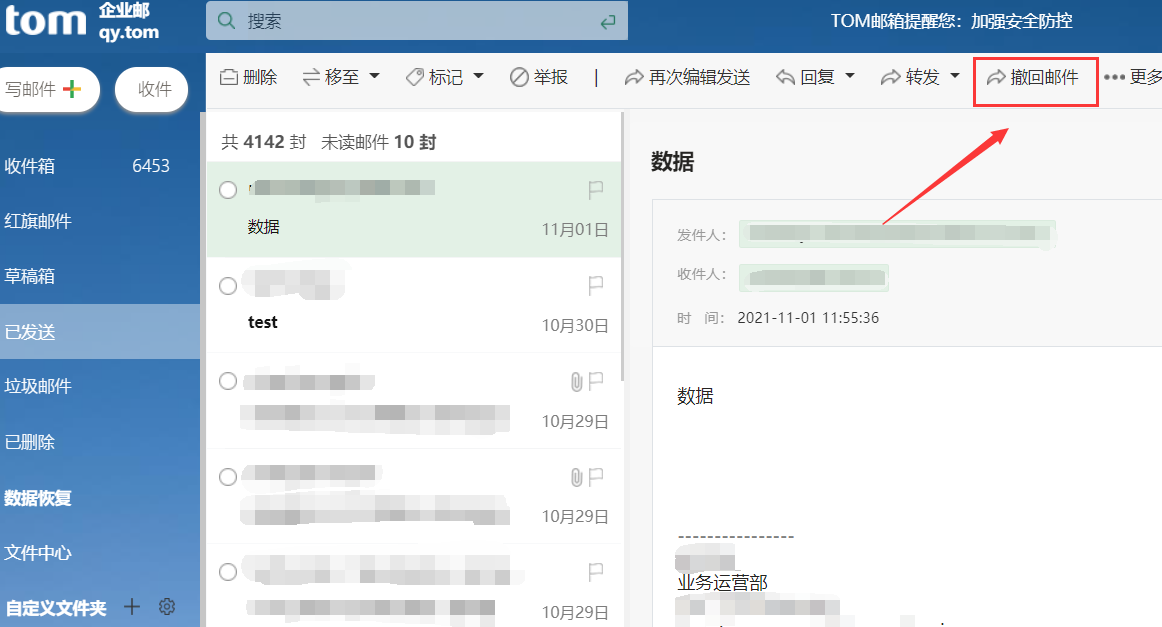Click the 6453 inbox count
Image resolution: width=1162 pixels, height=627 pixels.
150,166
